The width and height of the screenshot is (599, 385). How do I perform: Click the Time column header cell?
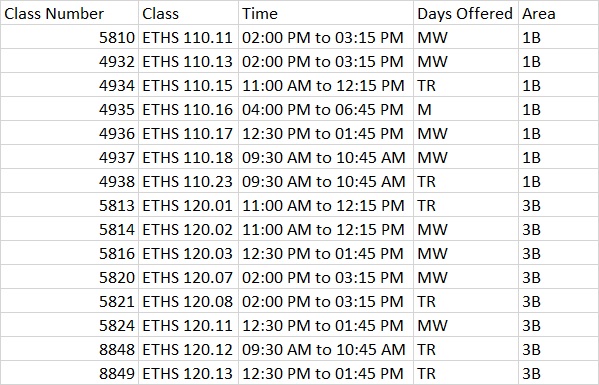click(x=325, y=13)
